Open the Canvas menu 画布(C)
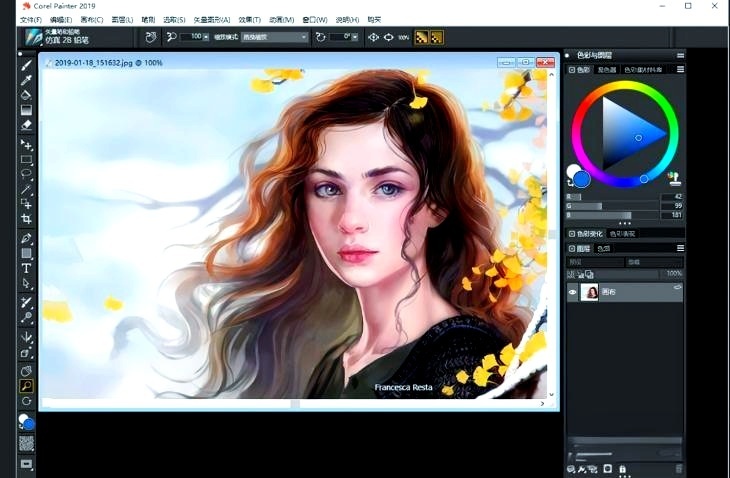730x478 pixels. pyautogui.click(x=92, y=20)
